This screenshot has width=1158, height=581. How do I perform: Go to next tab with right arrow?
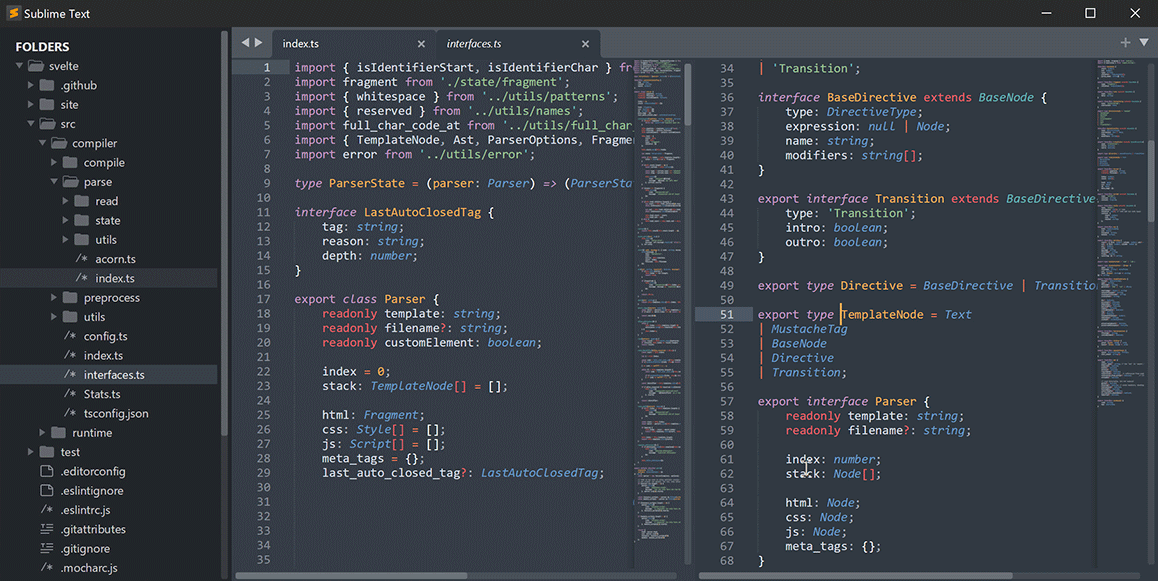258,43
